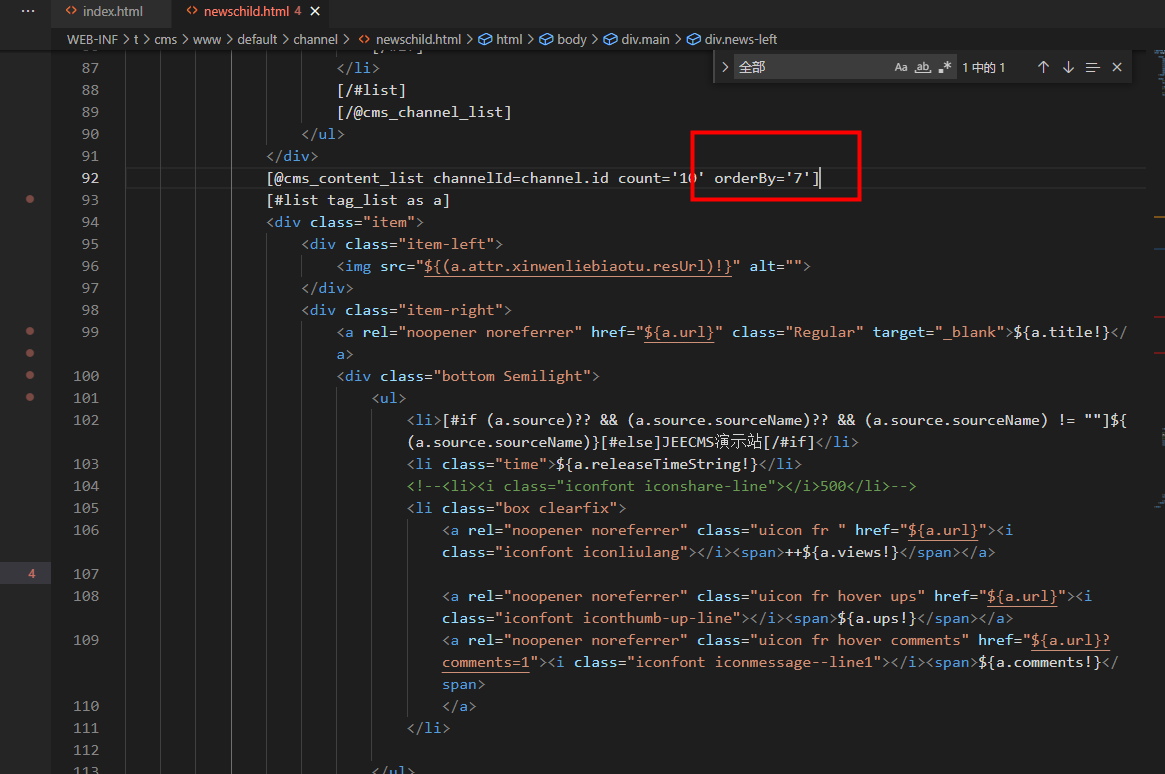Open WEB-INF breadcrumb dropdown
This screenshot has height=774, width=1165.
(92, 39)
